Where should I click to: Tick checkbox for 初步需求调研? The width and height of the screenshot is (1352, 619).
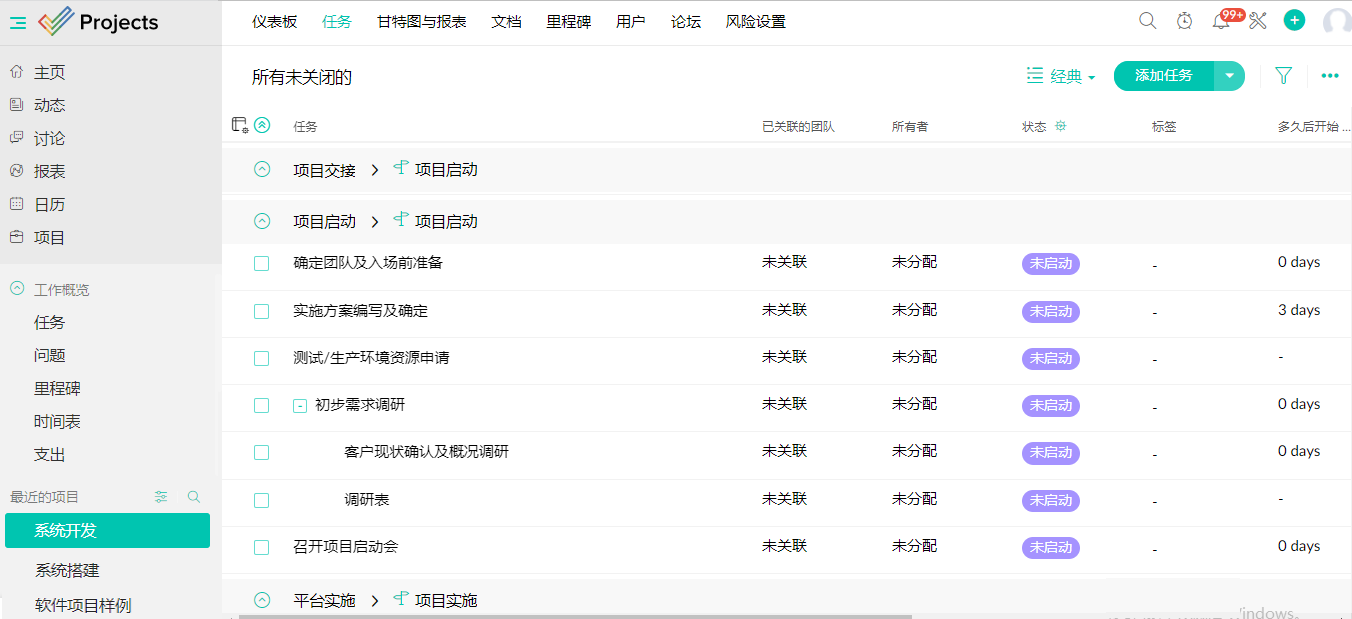[261, 406]
